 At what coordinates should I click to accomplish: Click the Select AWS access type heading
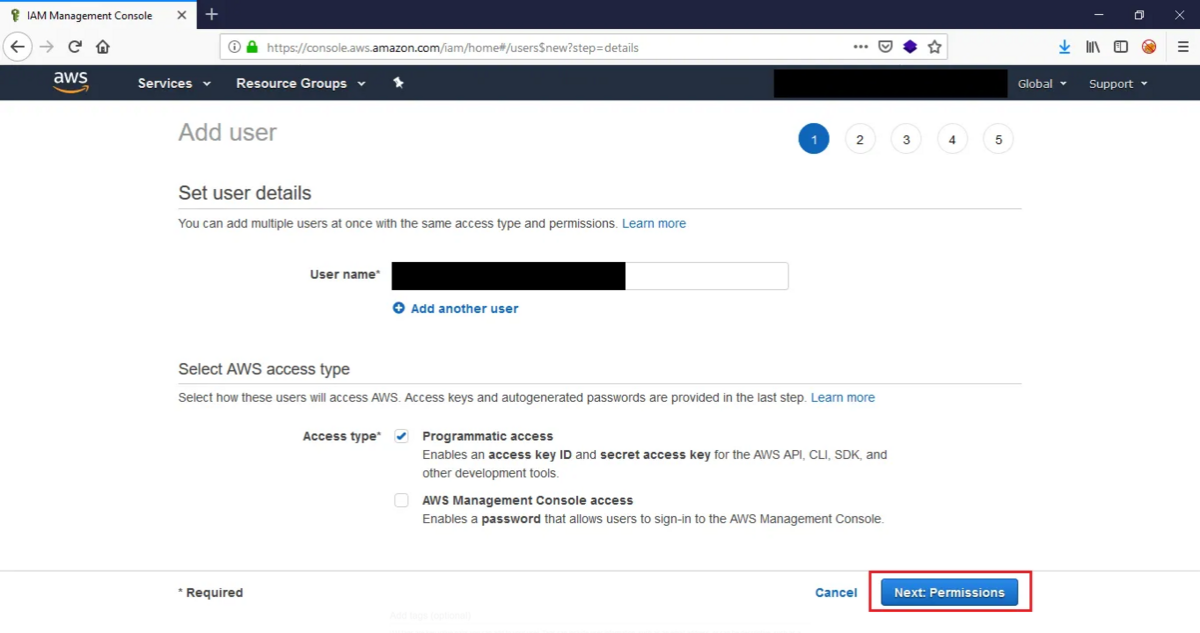[264, 369]
